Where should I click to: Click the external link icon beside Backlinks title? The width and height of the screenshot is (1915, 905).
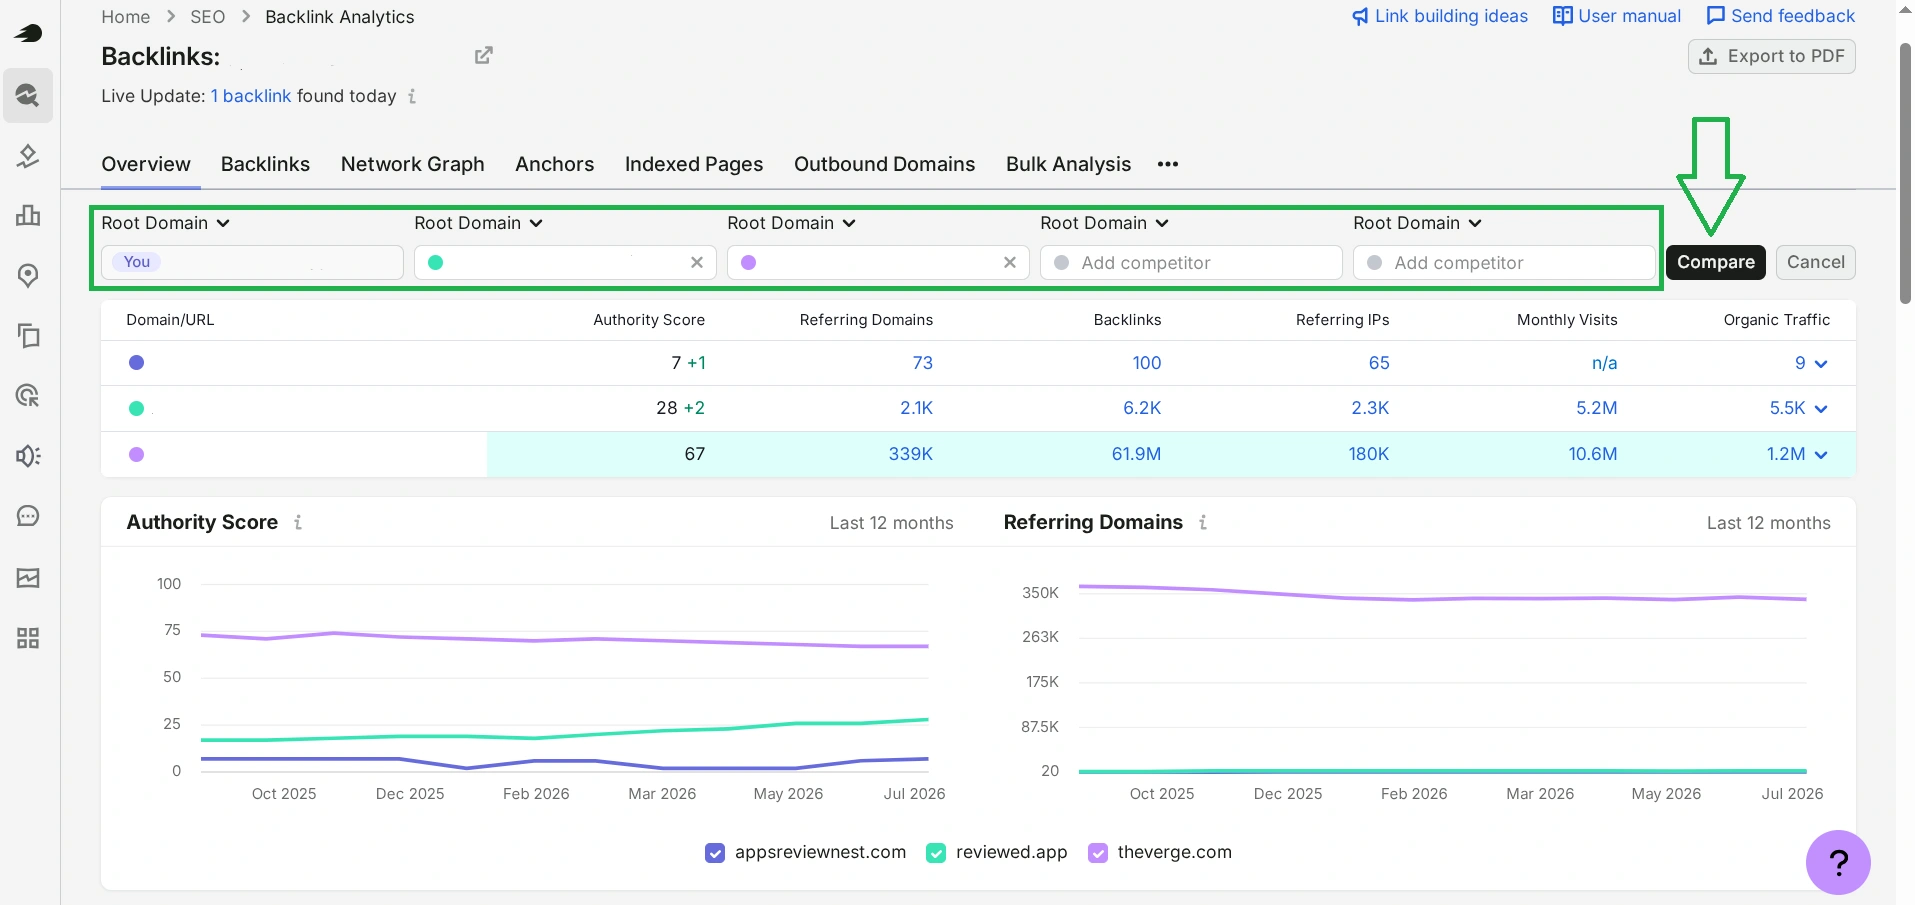pos(483,55)
